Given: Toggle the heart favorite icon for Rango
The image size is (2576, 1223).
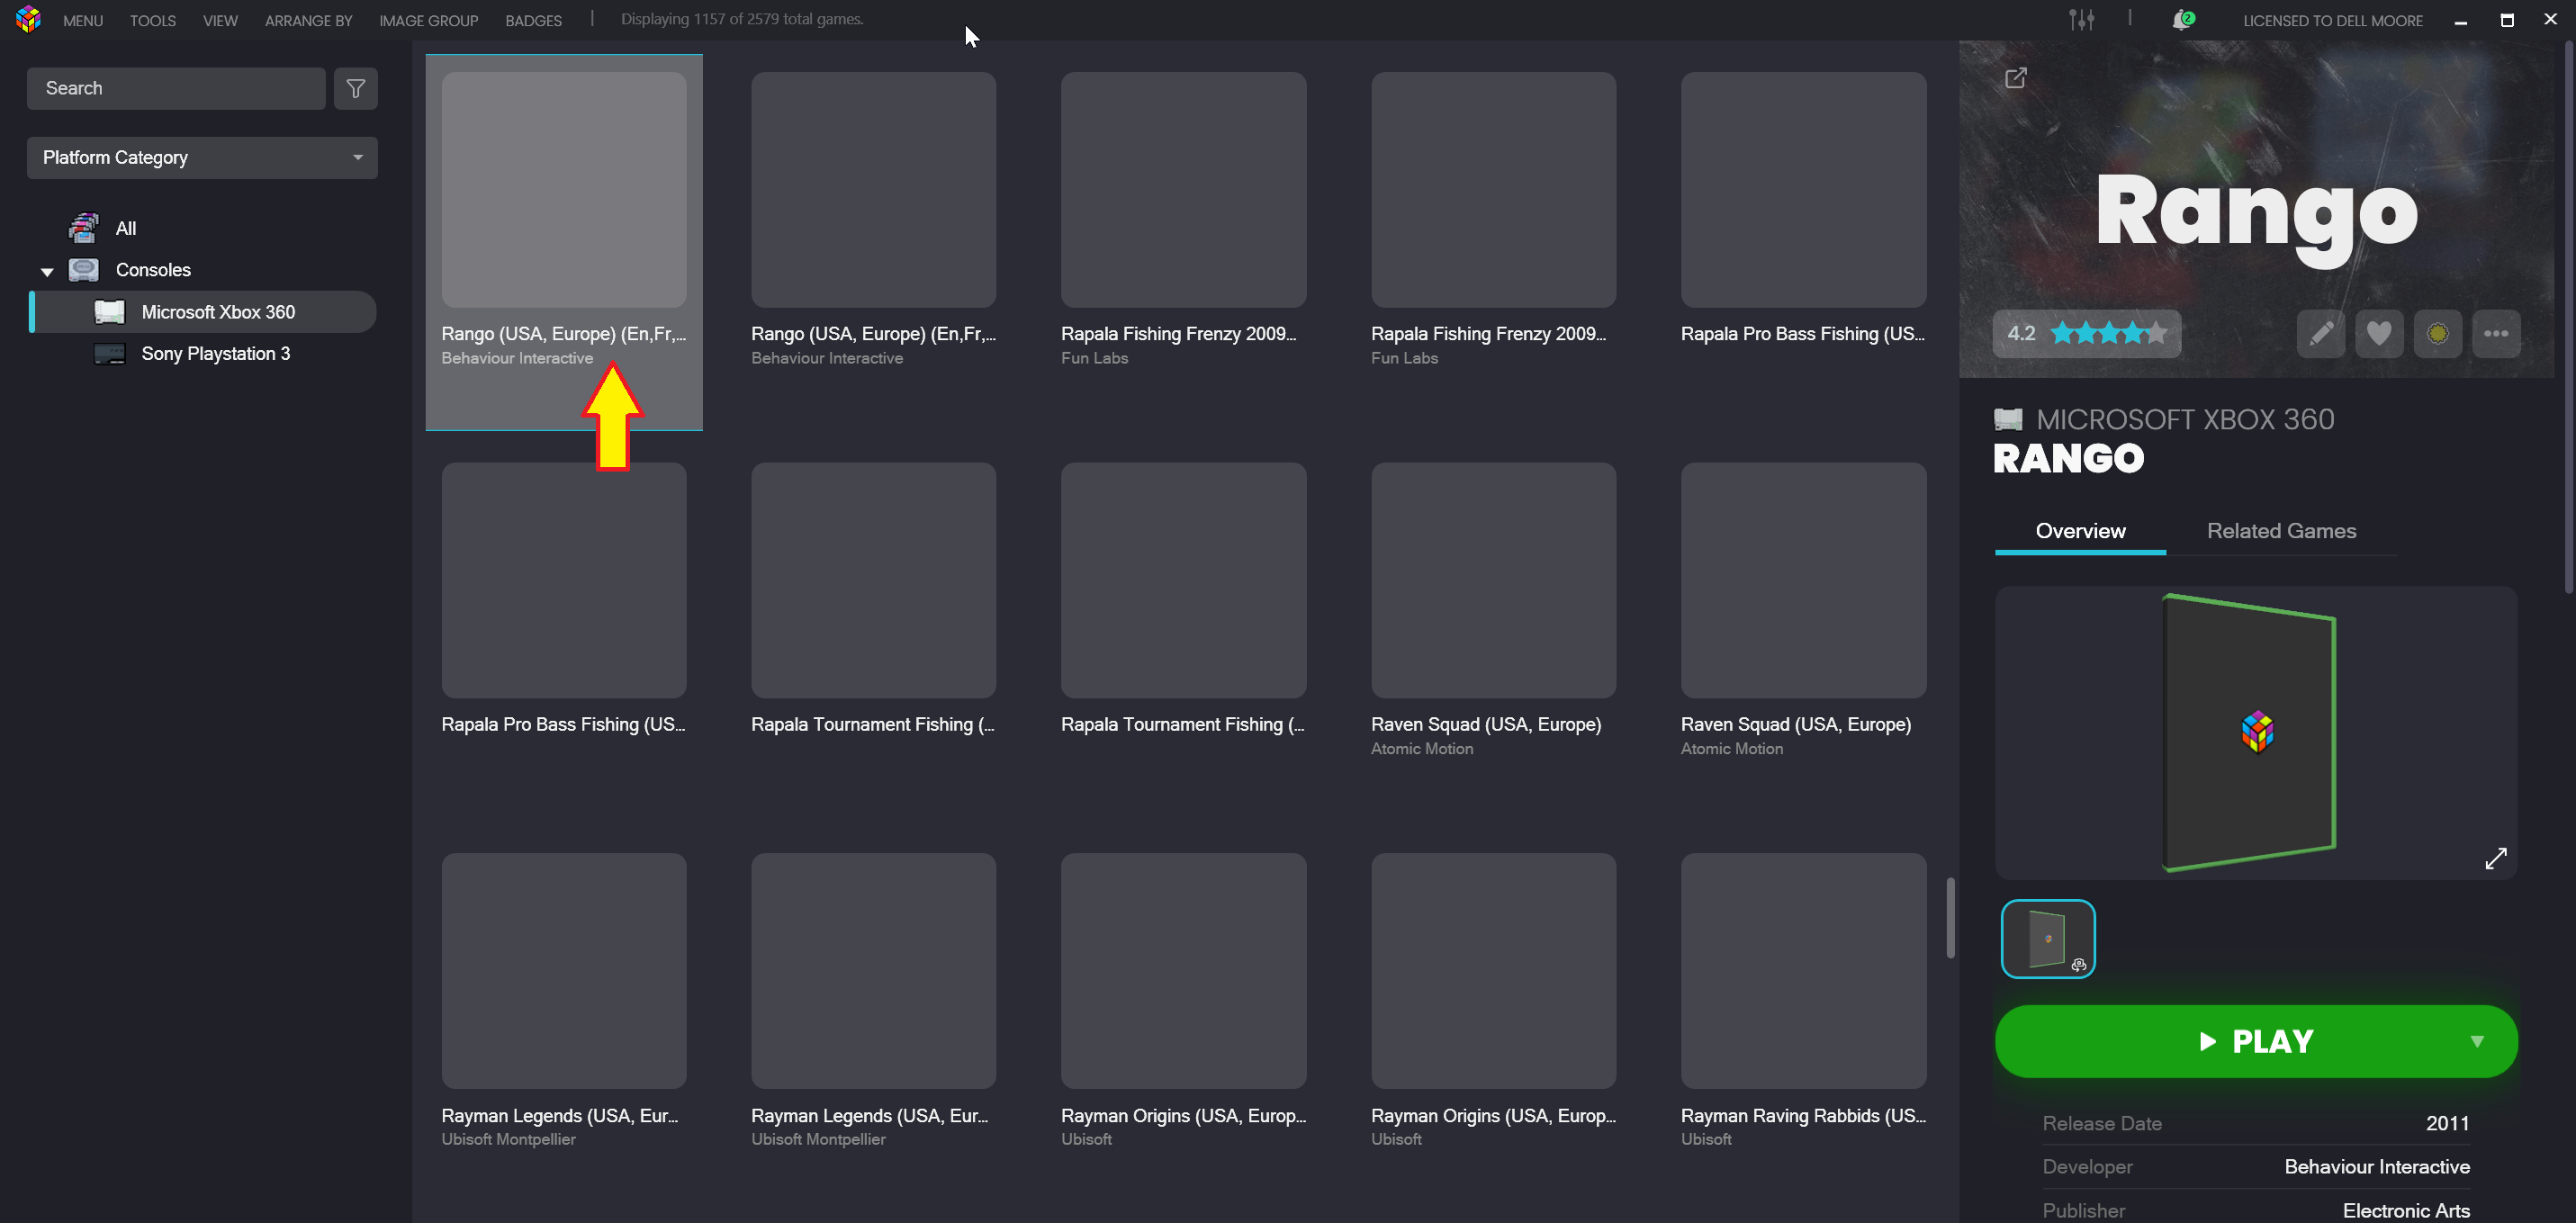Looking at the screenshot, I should pos(2379,334).
